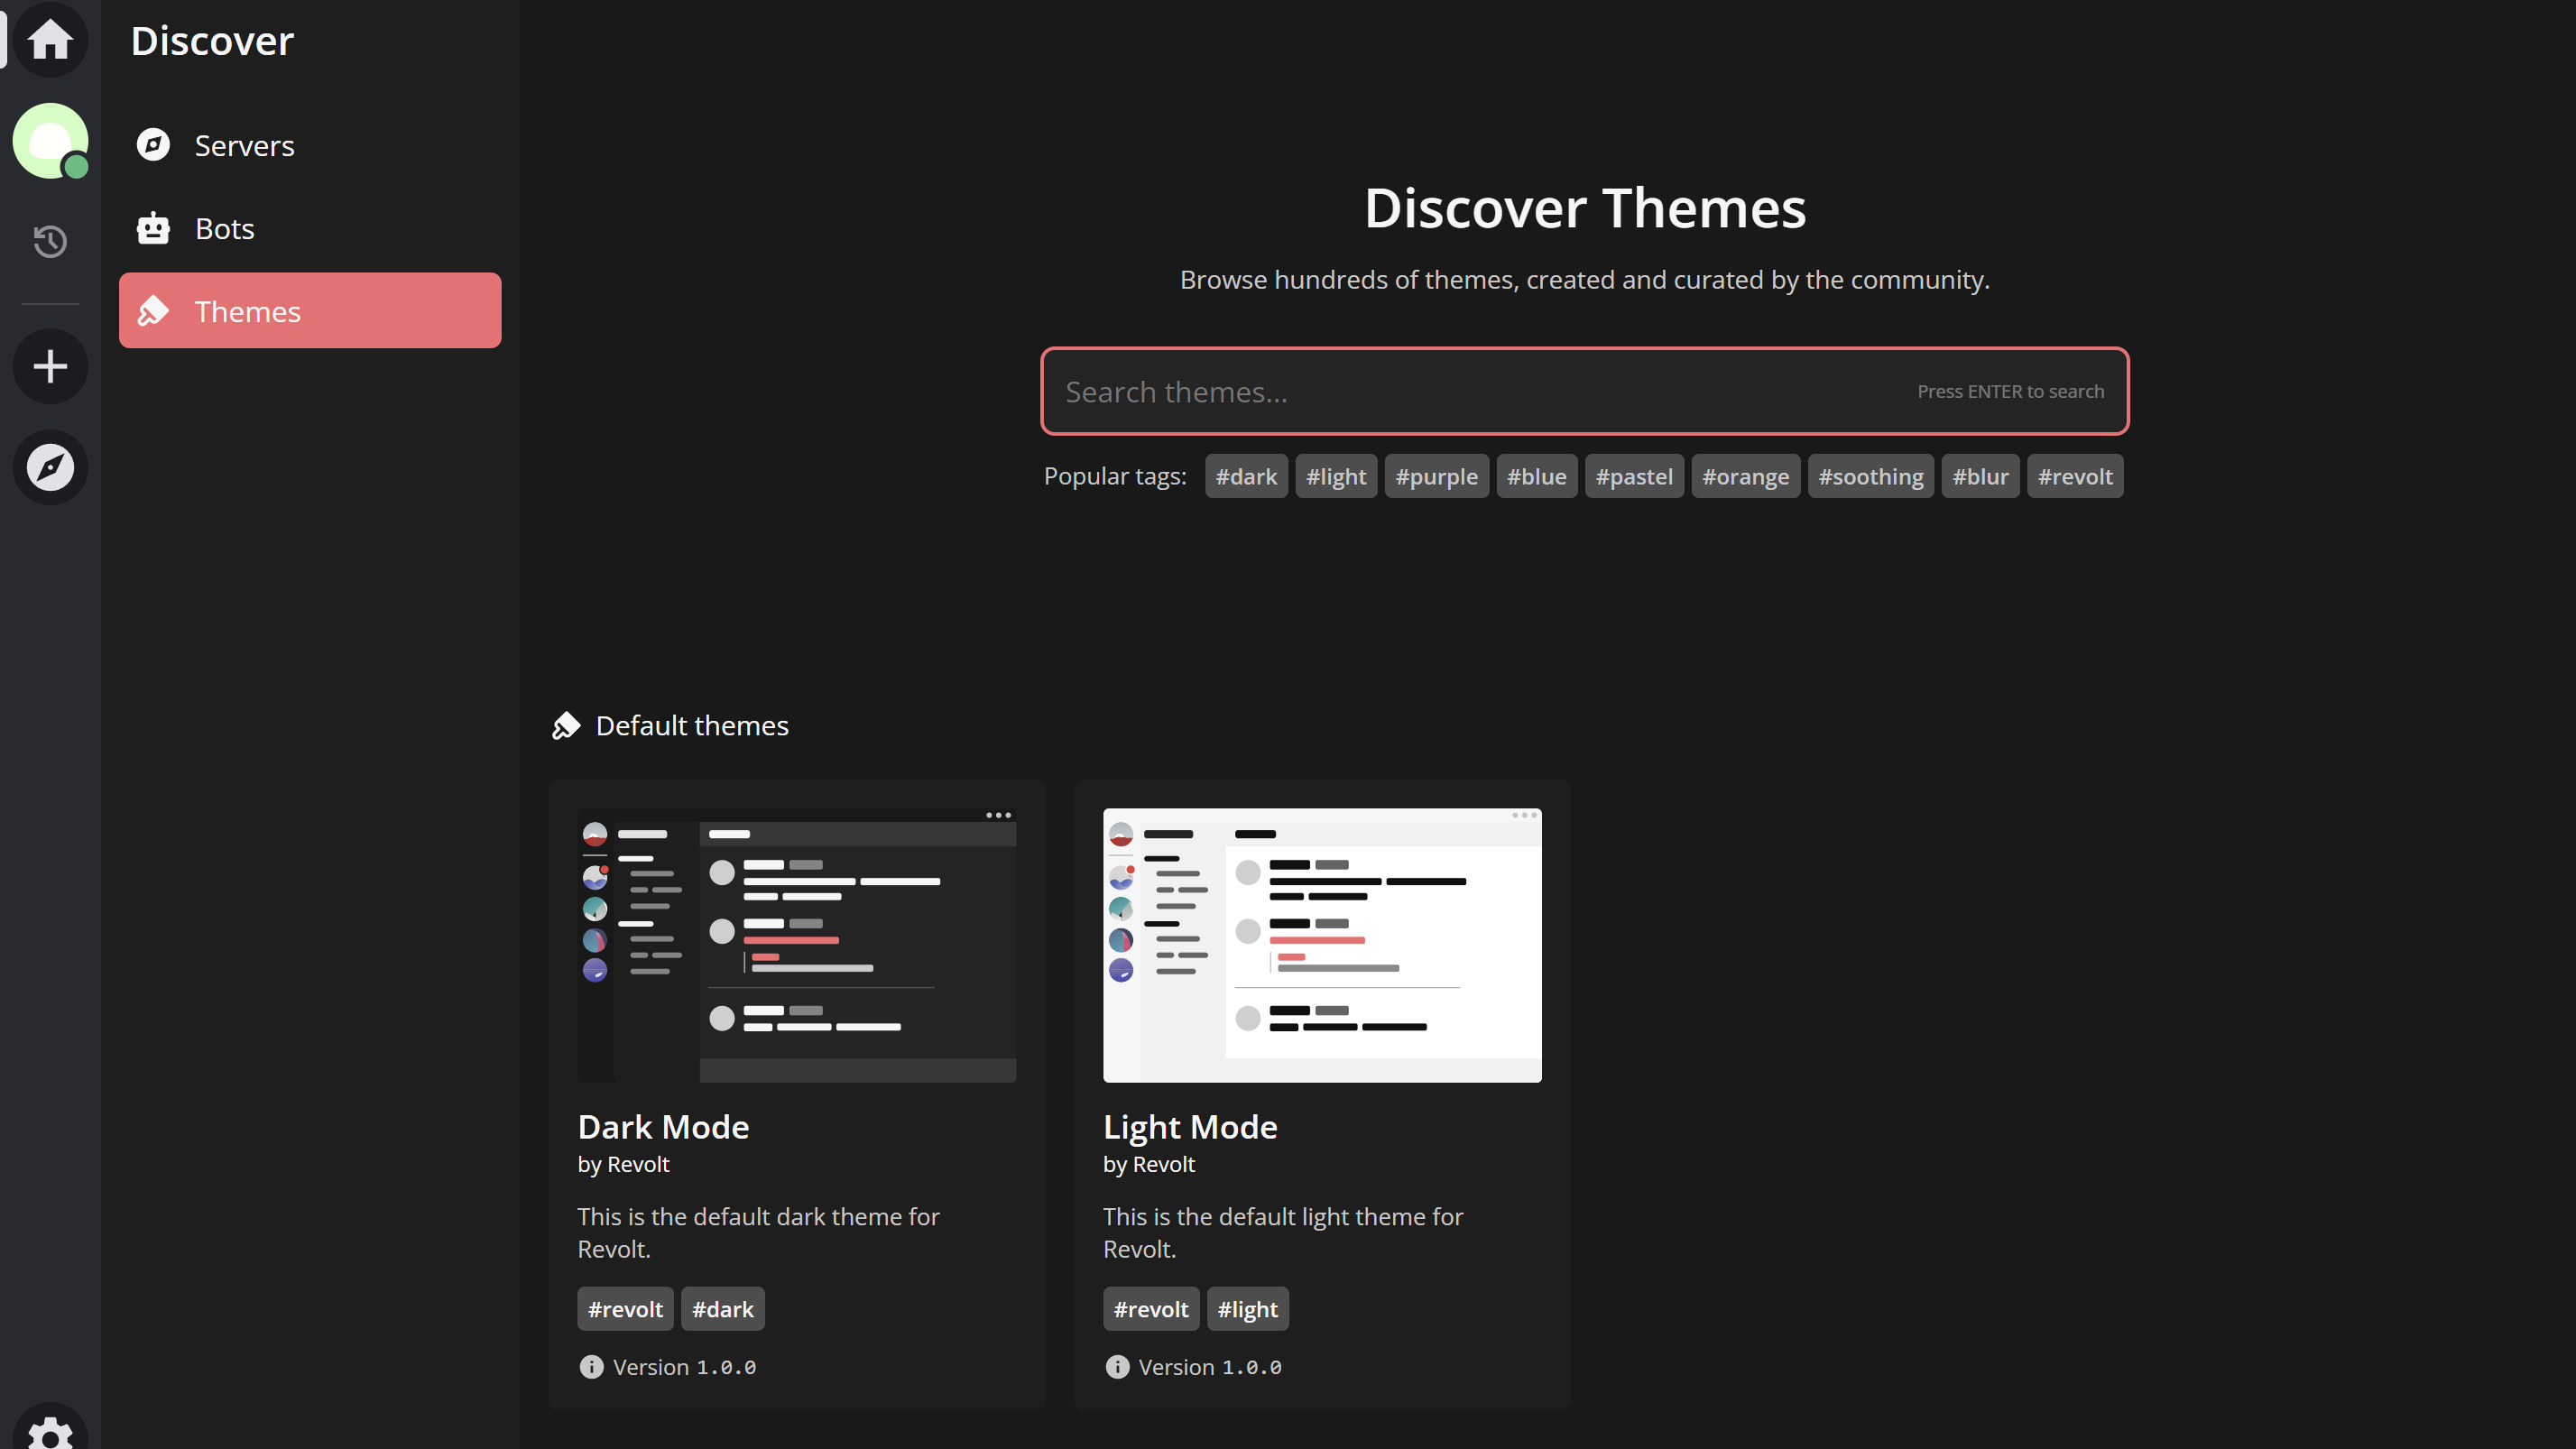Click the #revolt tag on Dark Mode card
Screen dimensions: 2576x1449
pyautogui.click(x=624, y=1308)
